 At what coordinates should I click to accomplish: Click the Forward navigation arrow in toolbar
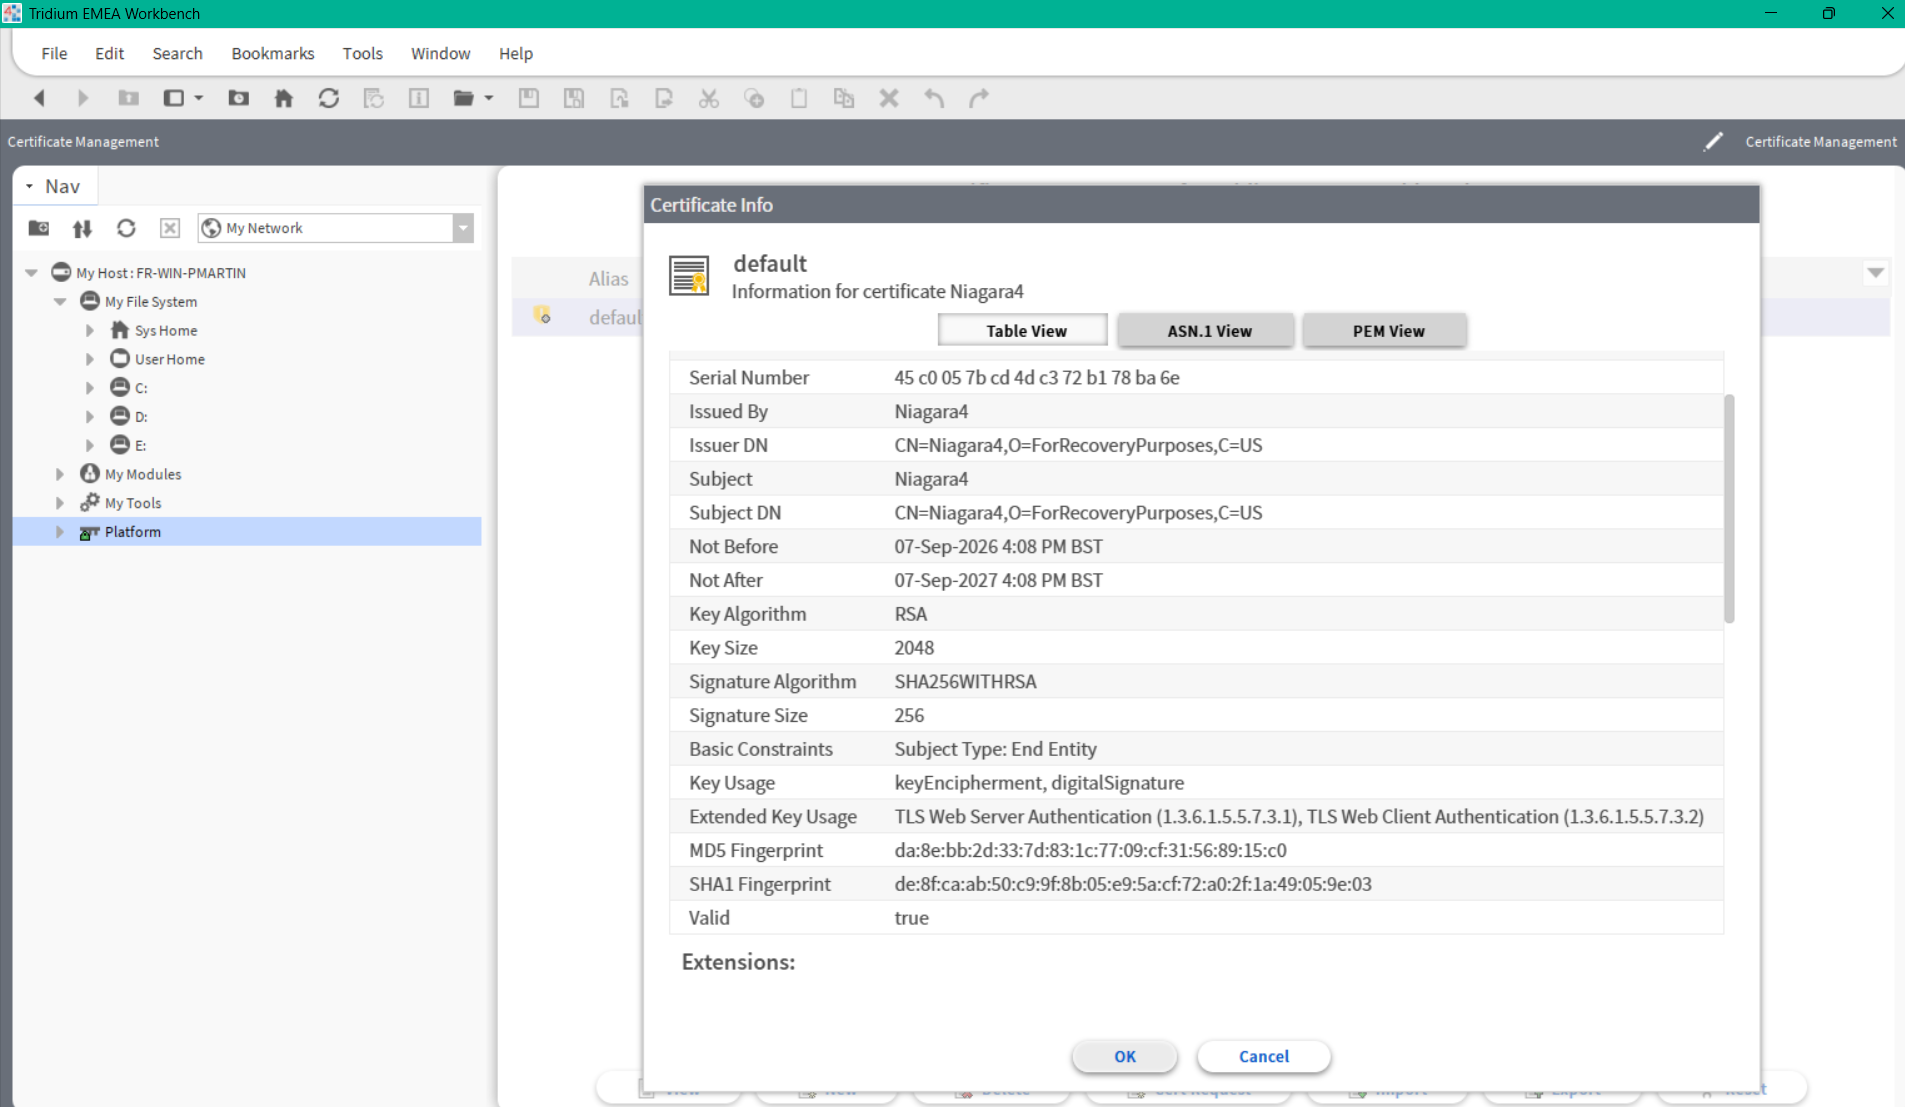tap(83, 98)
